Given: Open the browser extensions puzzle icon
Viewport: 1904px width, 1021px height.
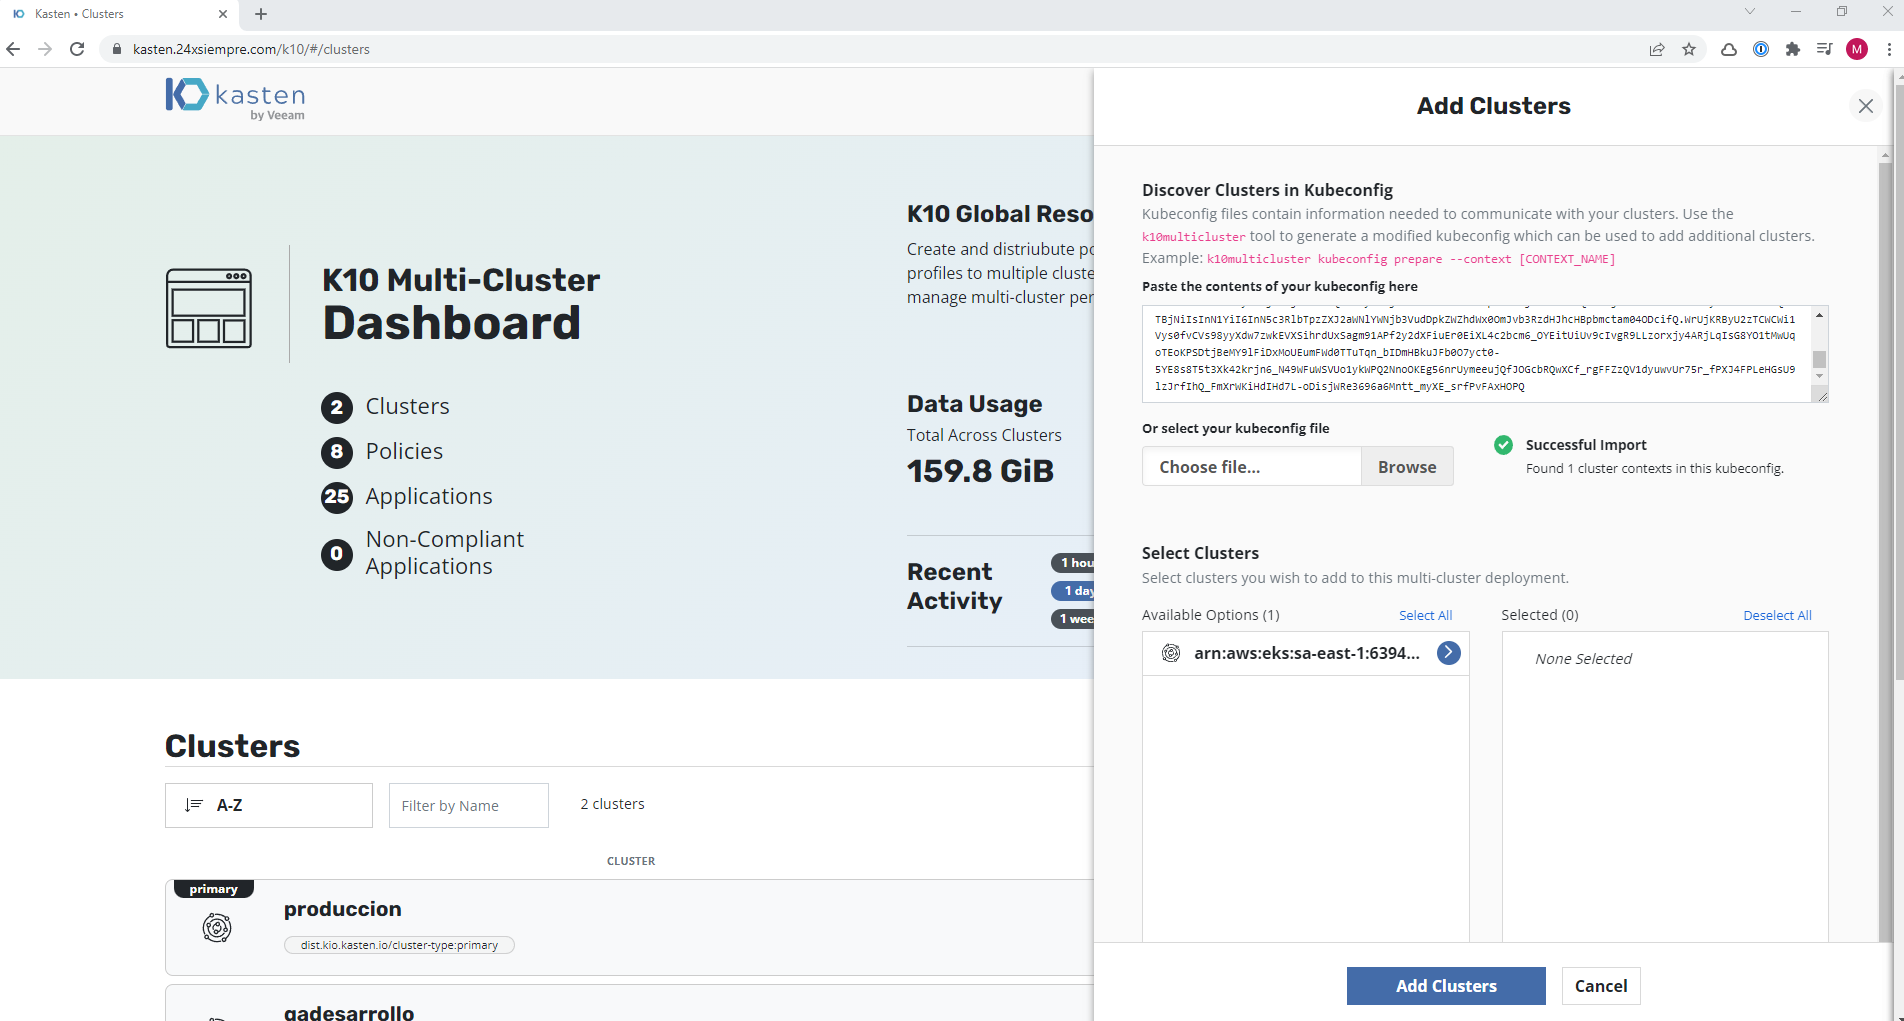Looking at the screenshot, I should [x=1793, y=49].
